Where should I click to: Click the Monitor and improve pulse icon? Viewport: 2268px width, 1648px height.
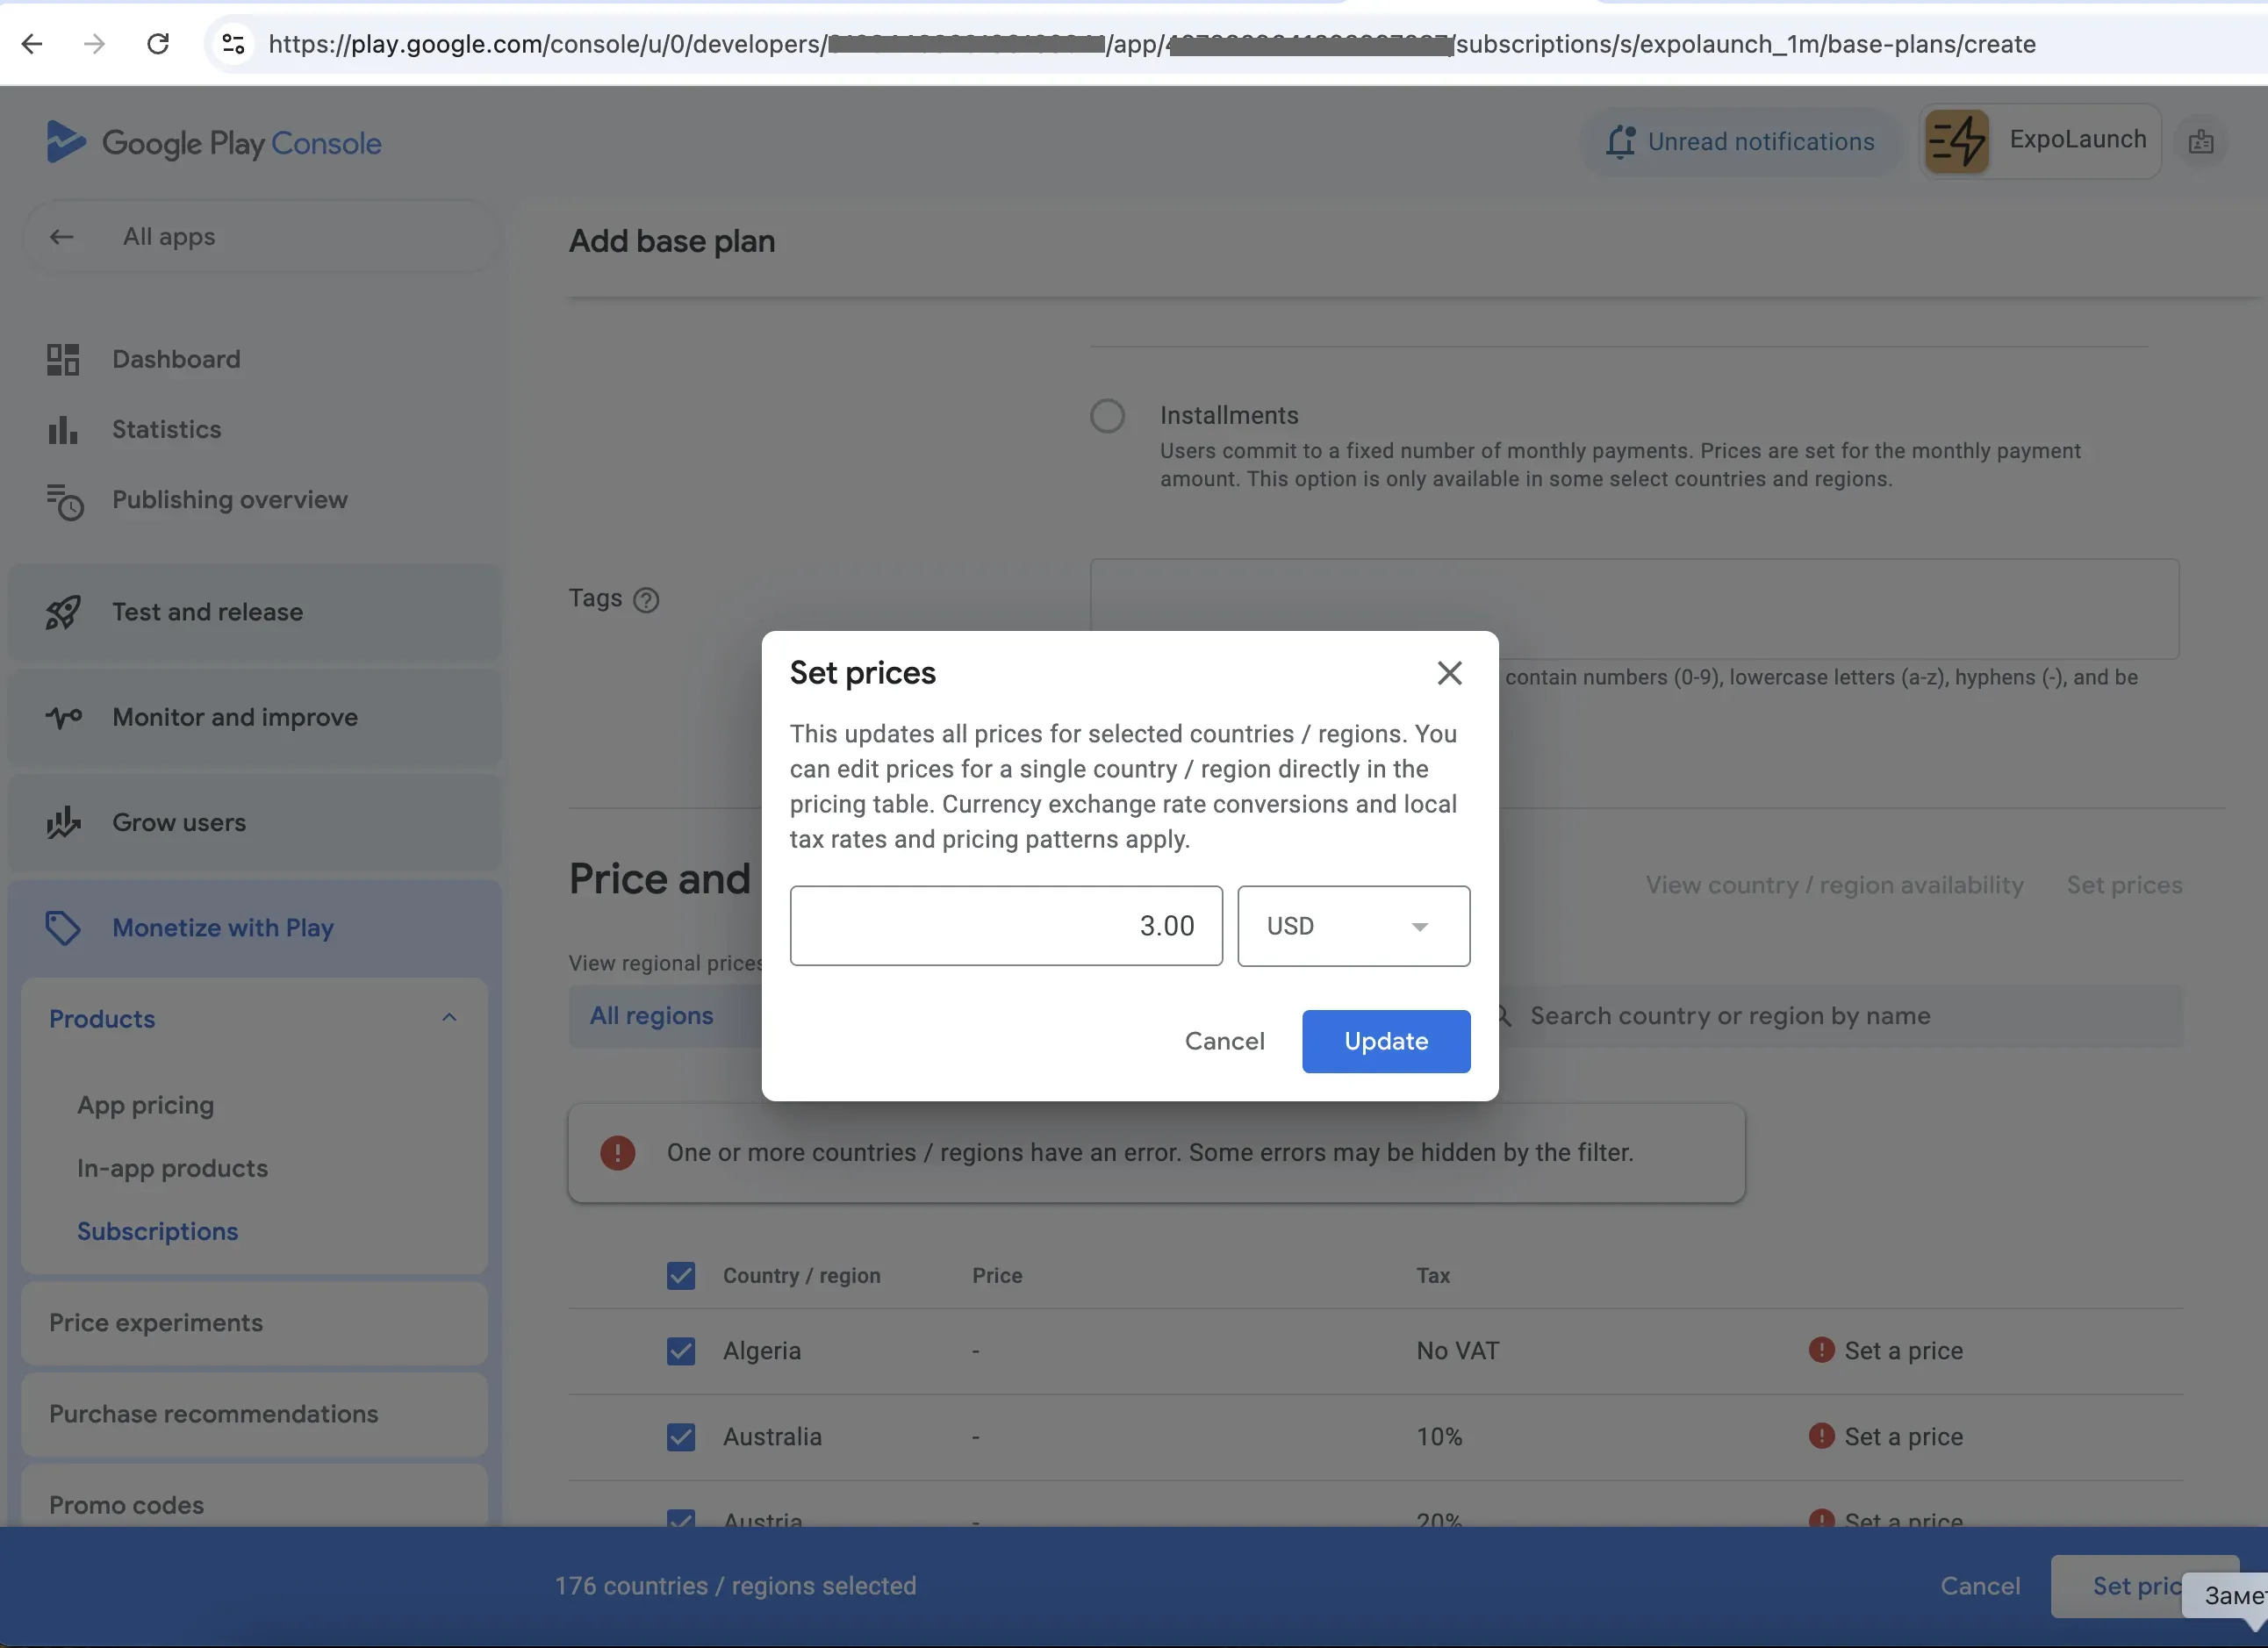point(63,717)
